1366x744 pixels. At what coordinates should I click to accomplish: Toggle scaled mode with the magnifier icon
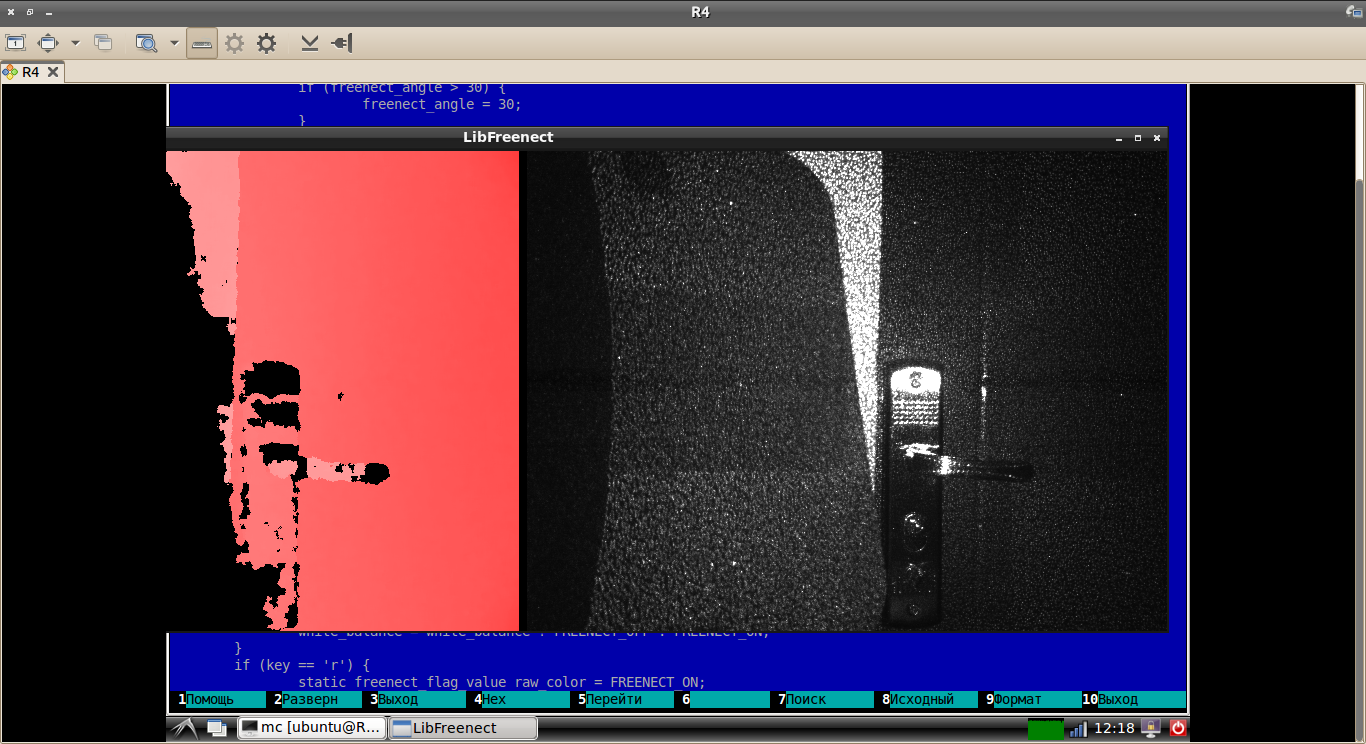pyautogui.click(x=147, y=43)
